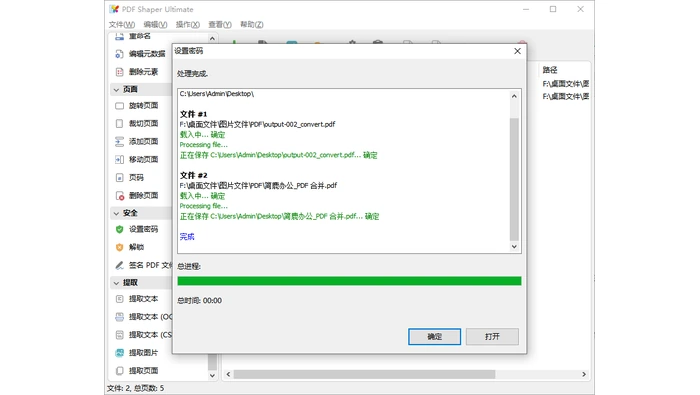Click the Extract Text (提取文本) icon
700x395 pixels.
coord(119,299)
